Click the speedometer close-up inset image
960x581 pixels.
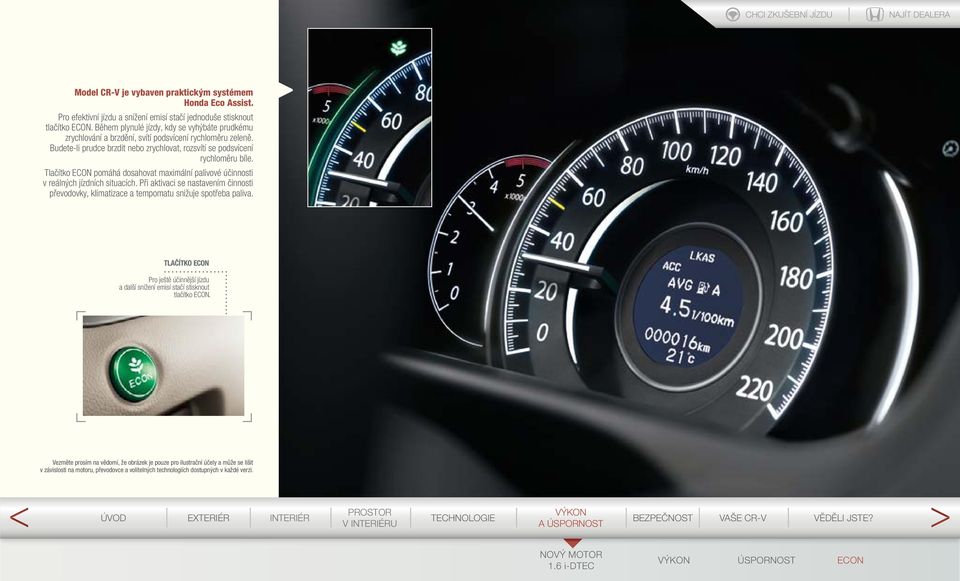click(370, 118)
